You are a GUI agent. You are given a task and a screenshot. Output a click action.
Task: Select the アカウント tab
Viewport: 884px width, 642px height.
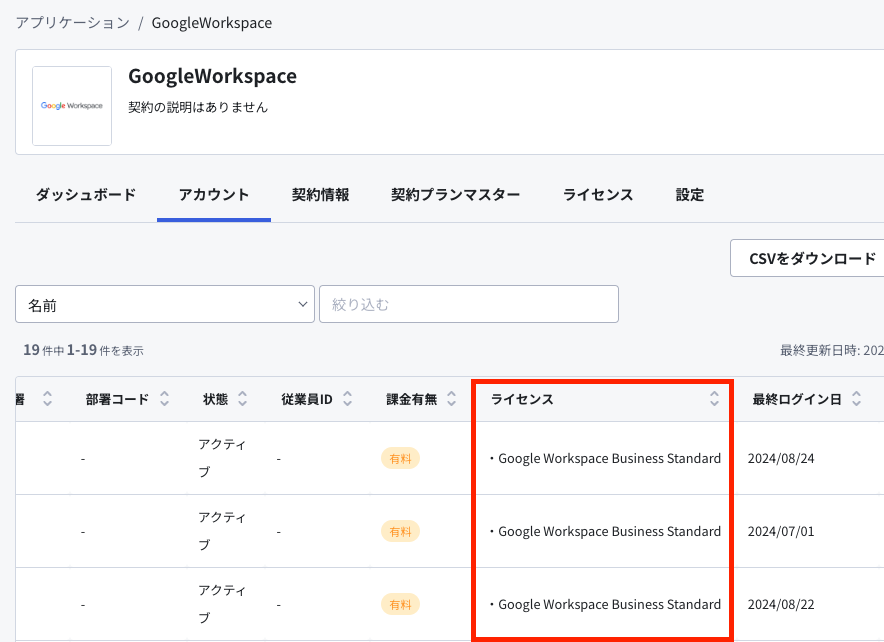214,194
